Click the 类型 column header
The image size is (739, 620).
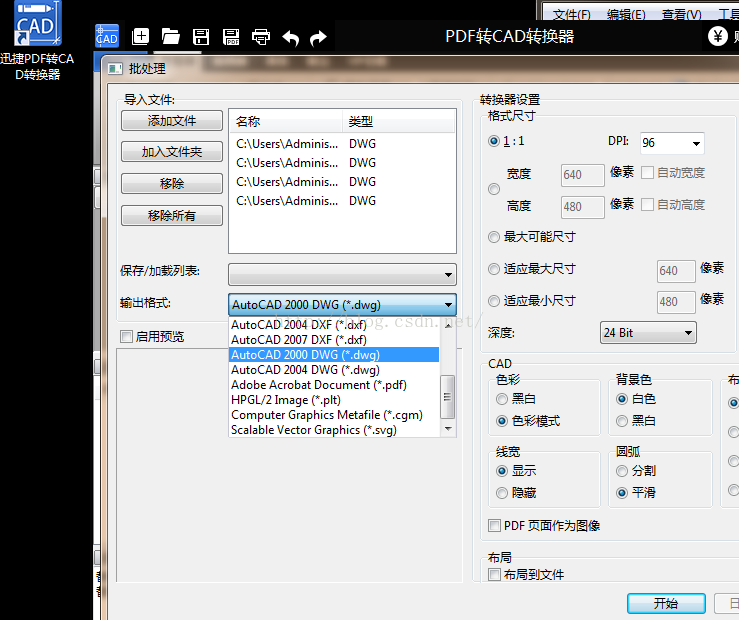(x=399, y=122)
